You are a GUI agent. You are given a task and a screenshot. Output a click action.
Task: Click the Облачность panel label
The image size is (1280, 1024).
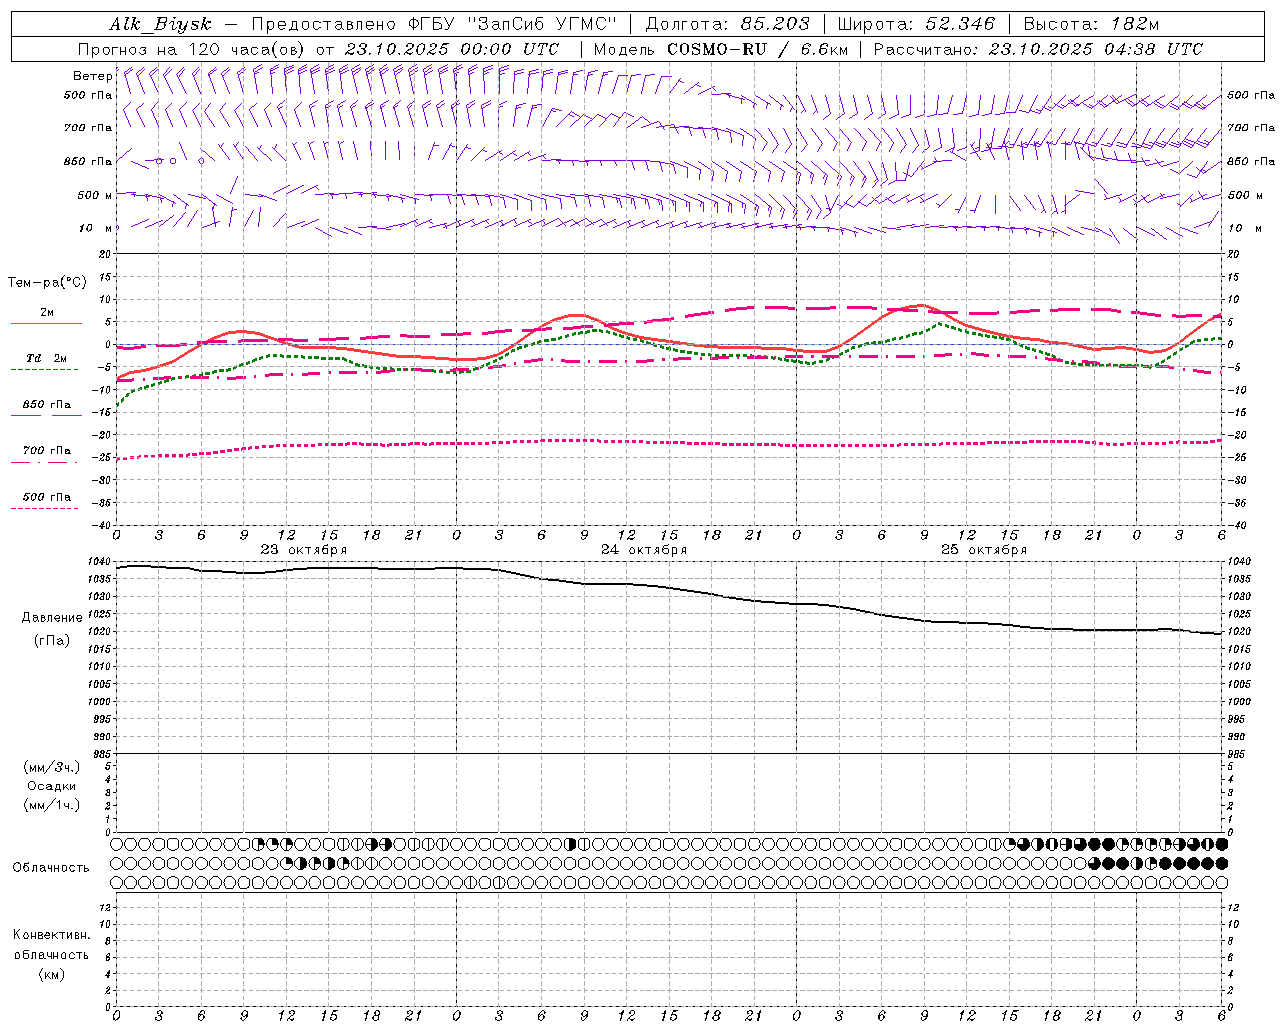click(51, 868)
